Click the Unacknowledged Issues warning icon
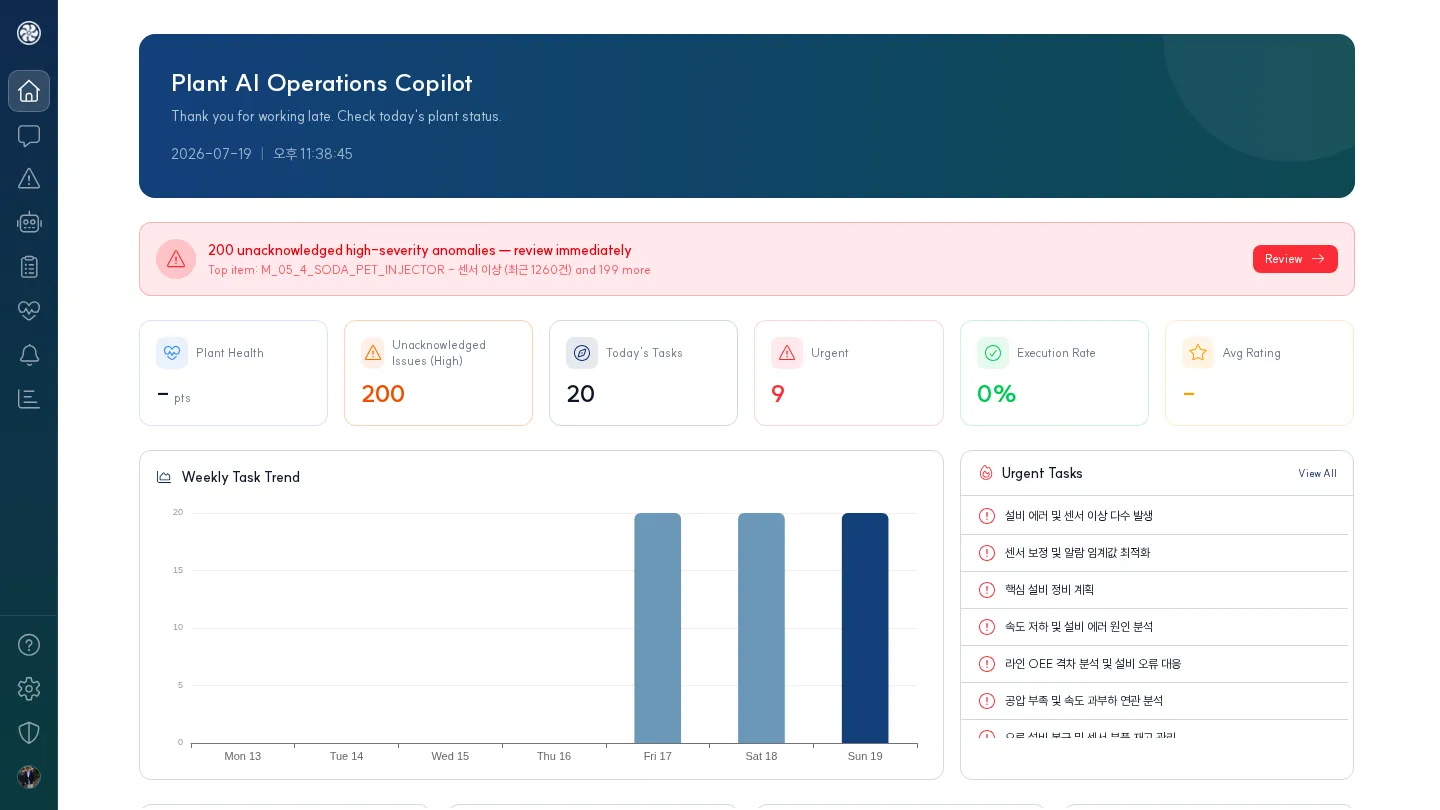Image resolution: width=1440 pixels, height=810 pixels. click(373, 353)
